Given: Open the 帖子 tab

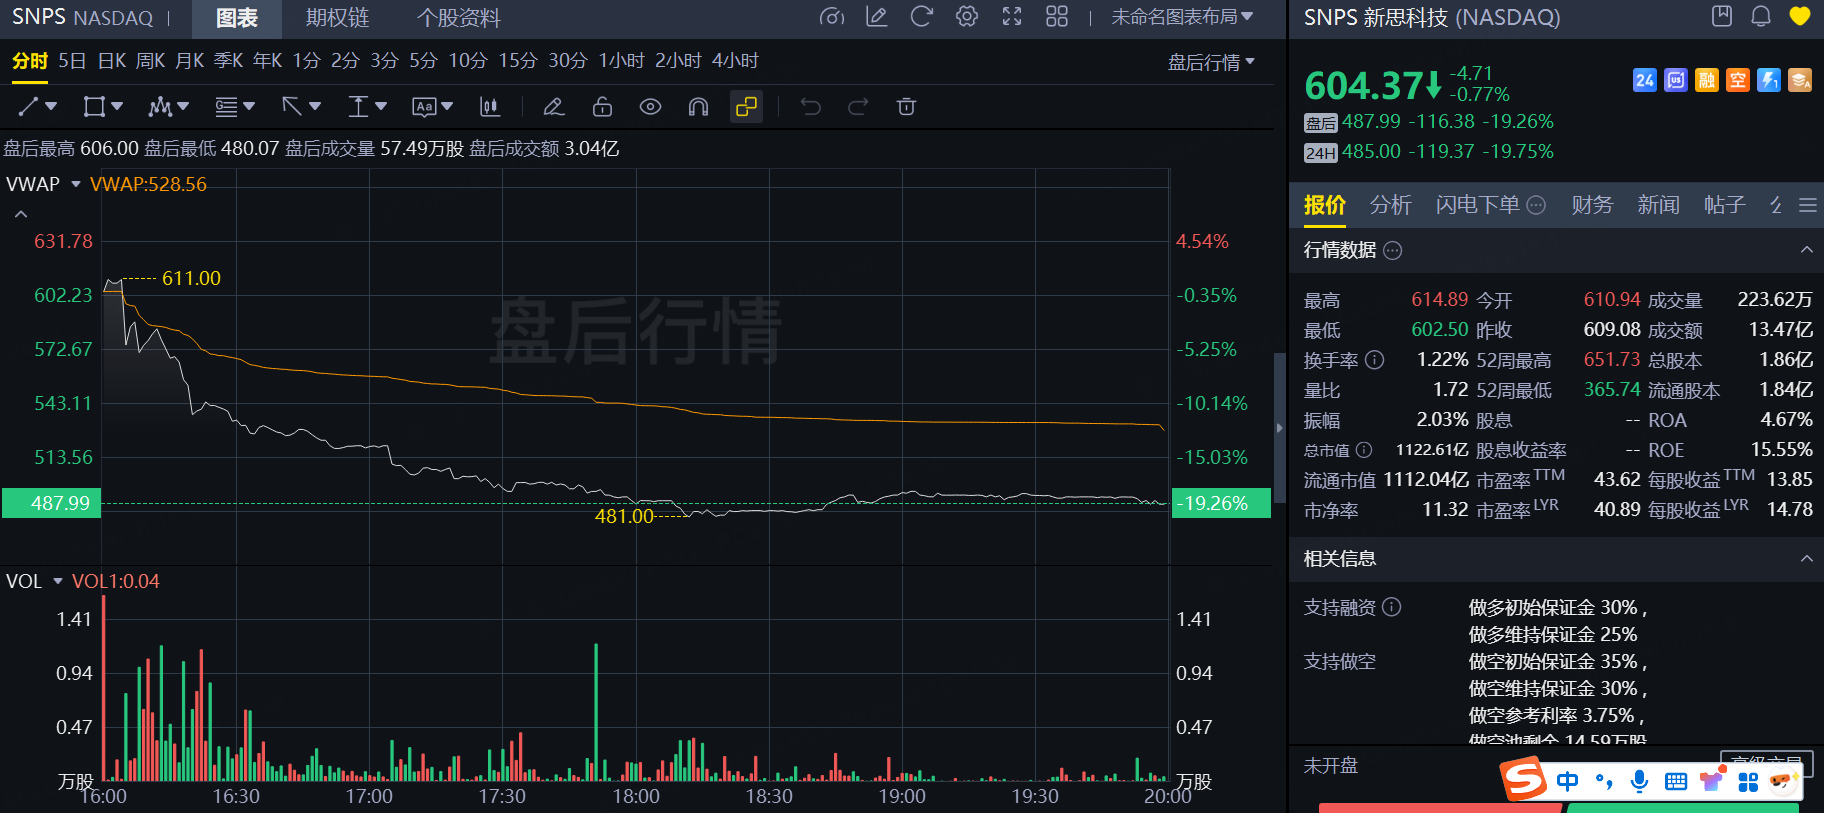Looking at the screenshot, I should pos(1725,205).
